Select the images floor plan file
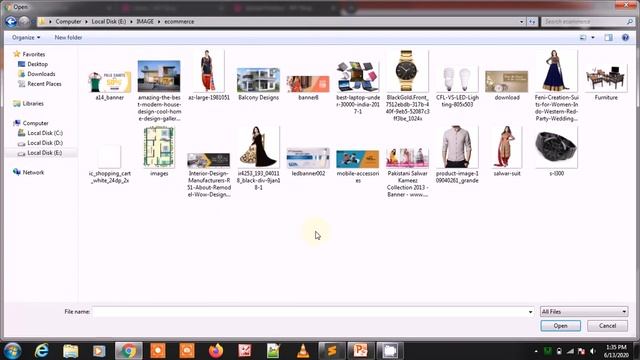 pos(159,151)
